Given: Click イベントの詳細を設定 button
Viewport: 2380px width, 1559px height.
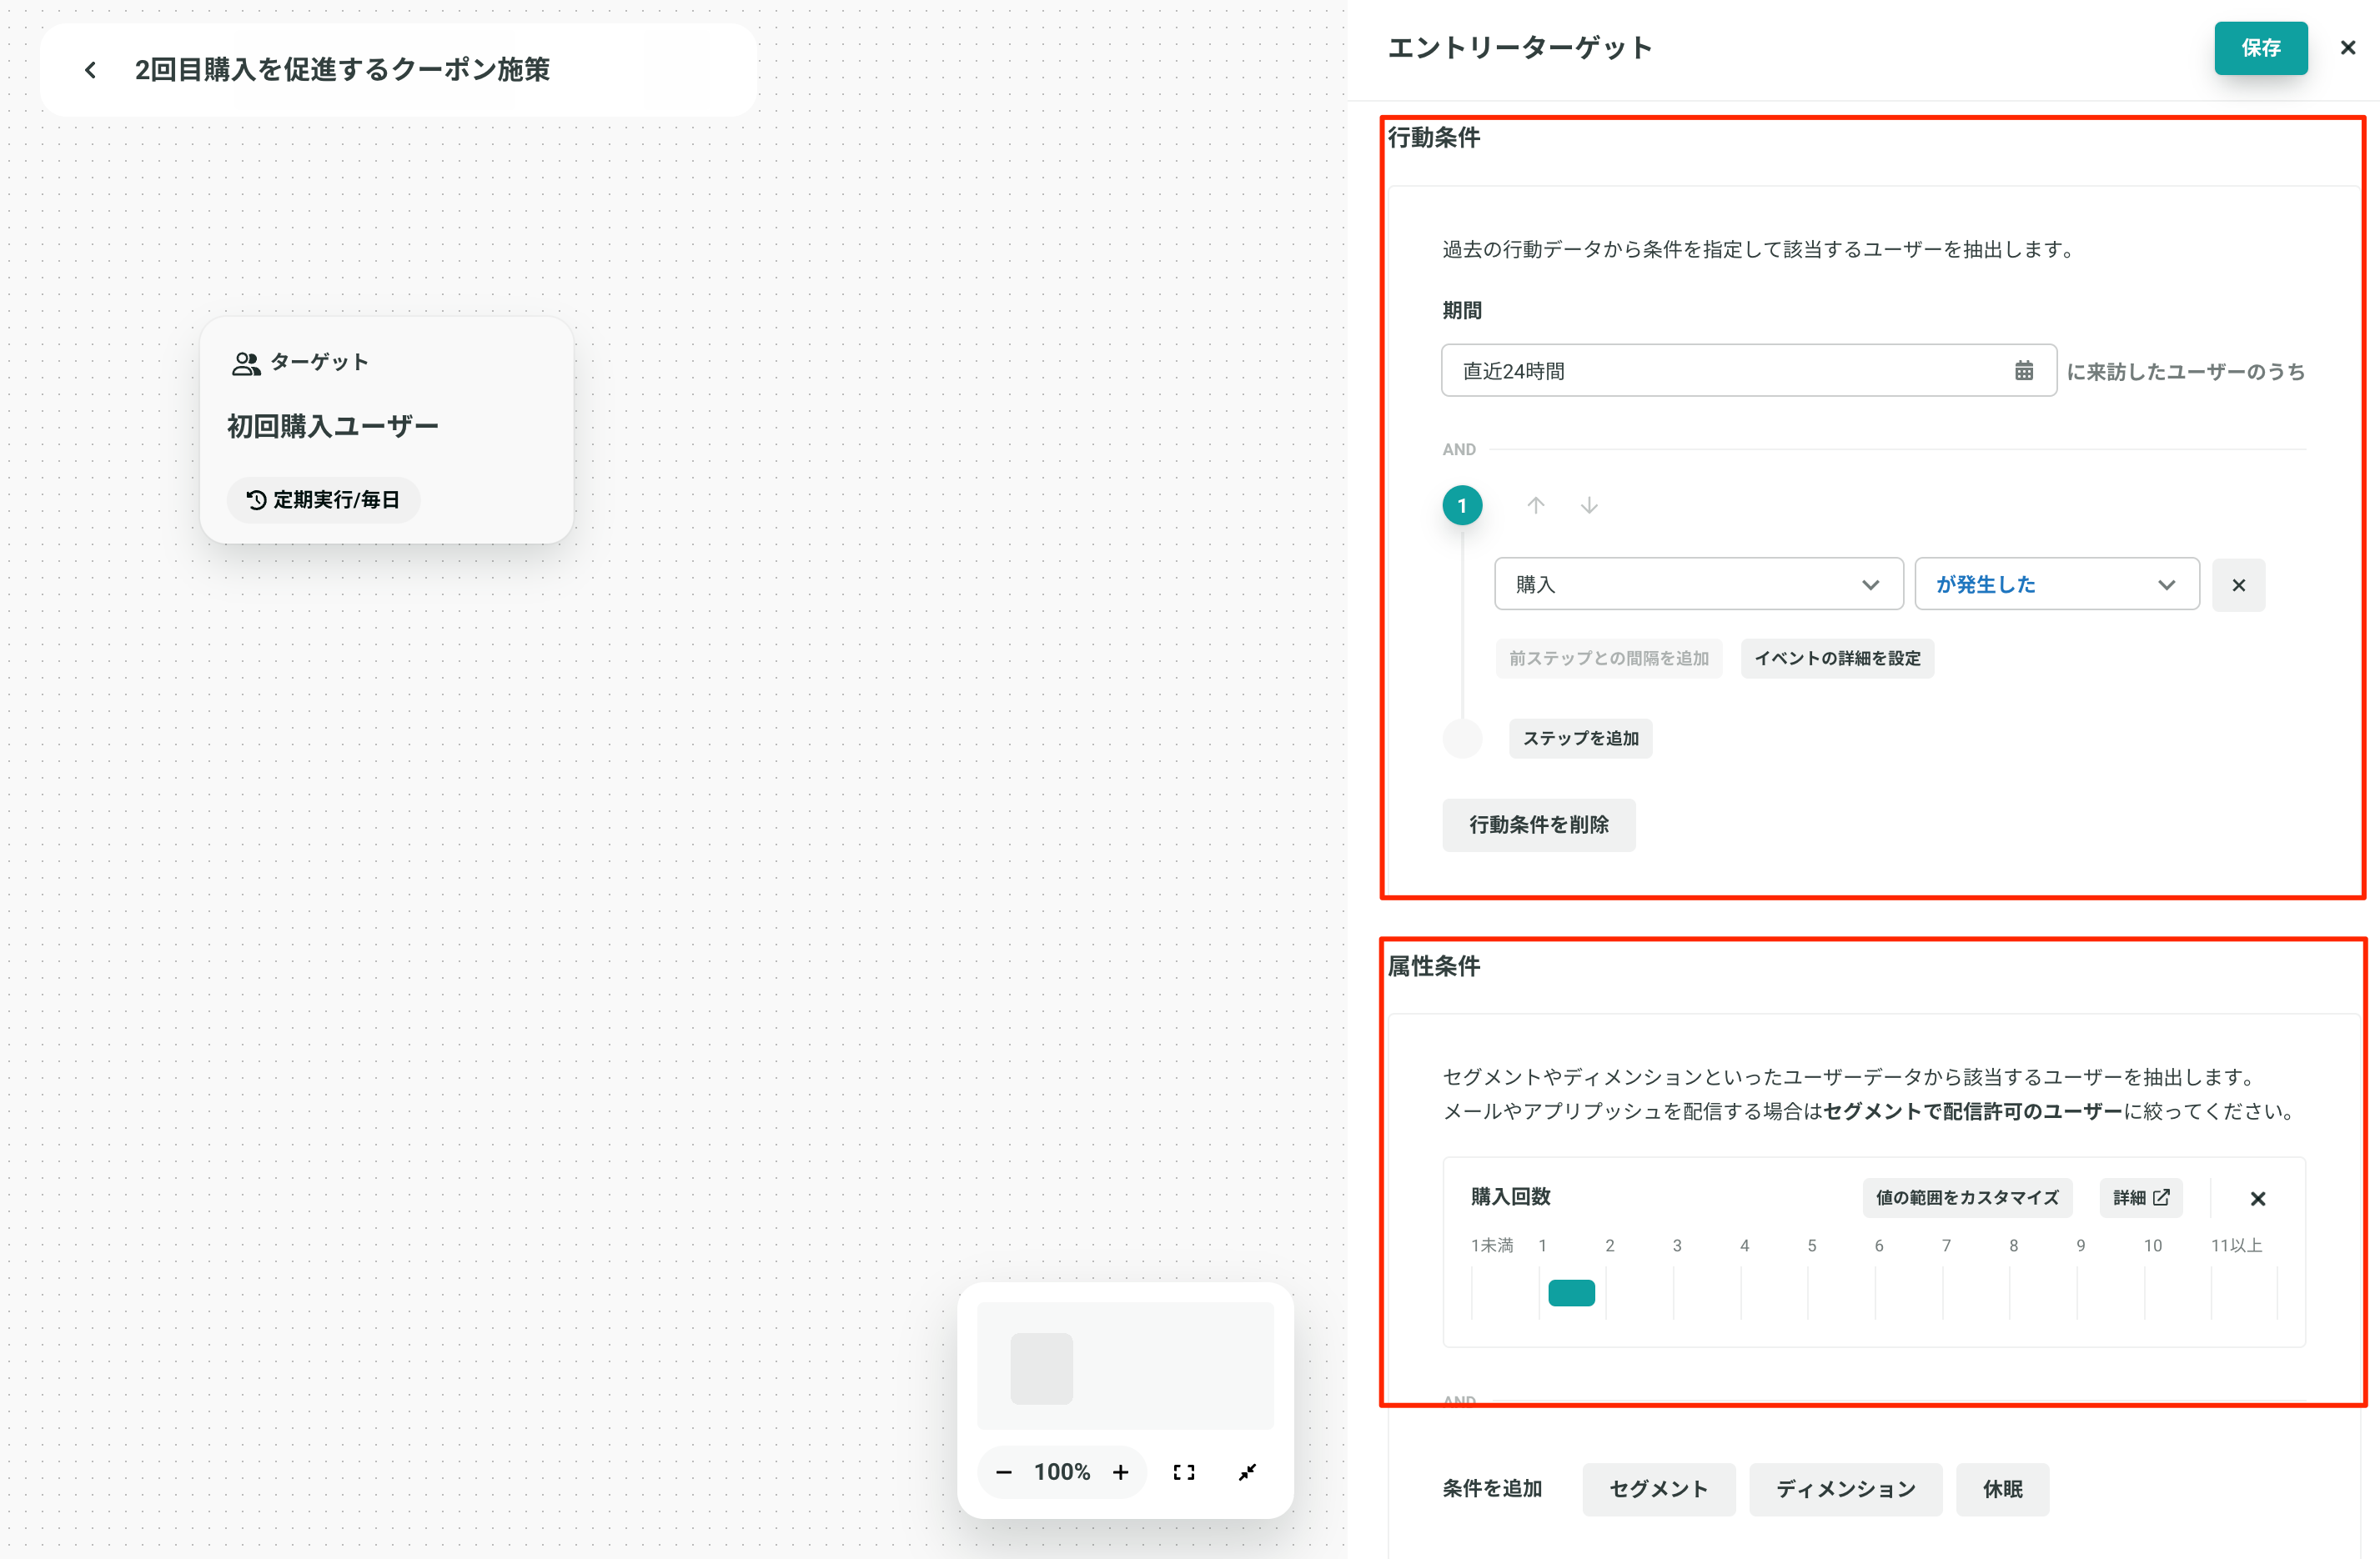Looking at the screenshot, I should (1837, 659).
